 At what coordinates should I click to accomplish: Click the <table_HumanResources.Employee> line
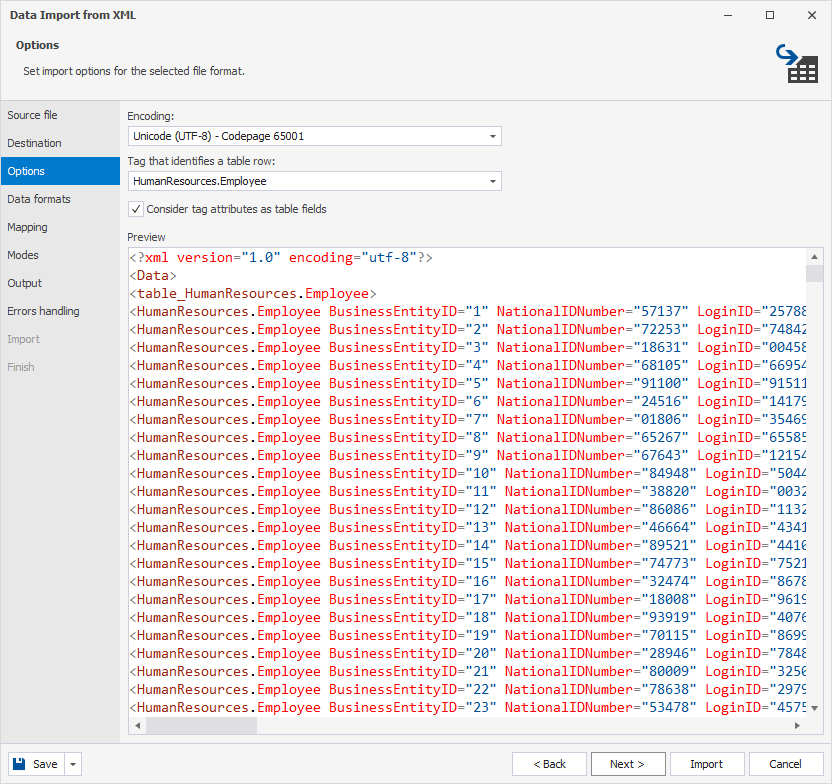253,294
